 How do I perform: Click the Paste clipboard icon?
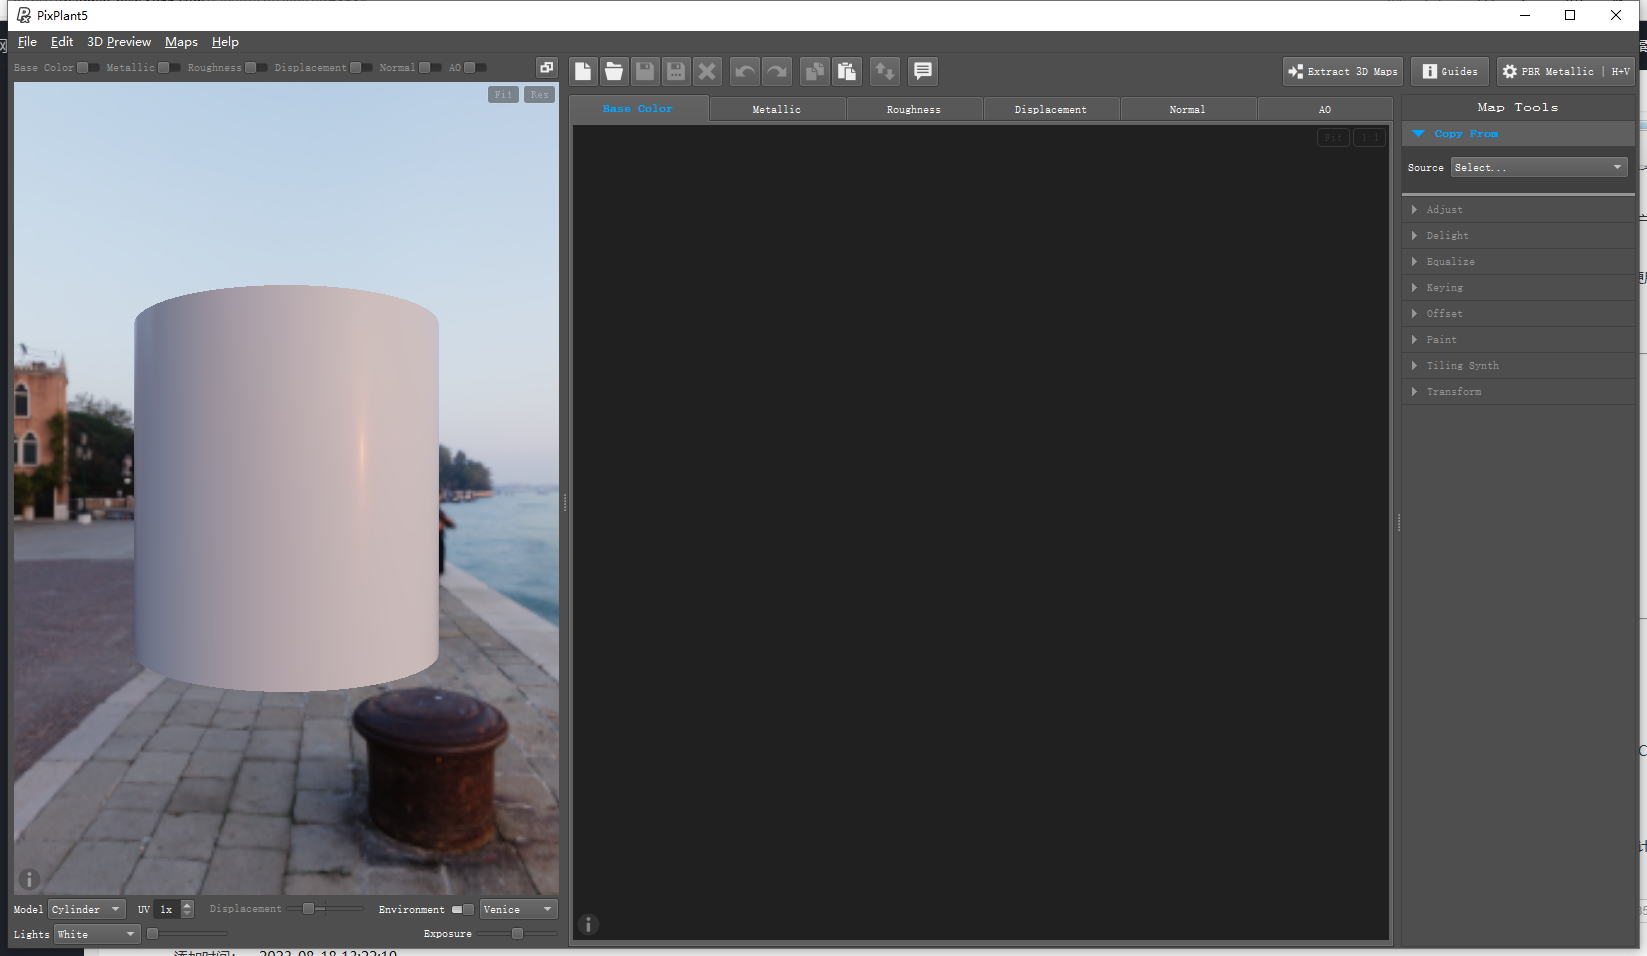846,71
